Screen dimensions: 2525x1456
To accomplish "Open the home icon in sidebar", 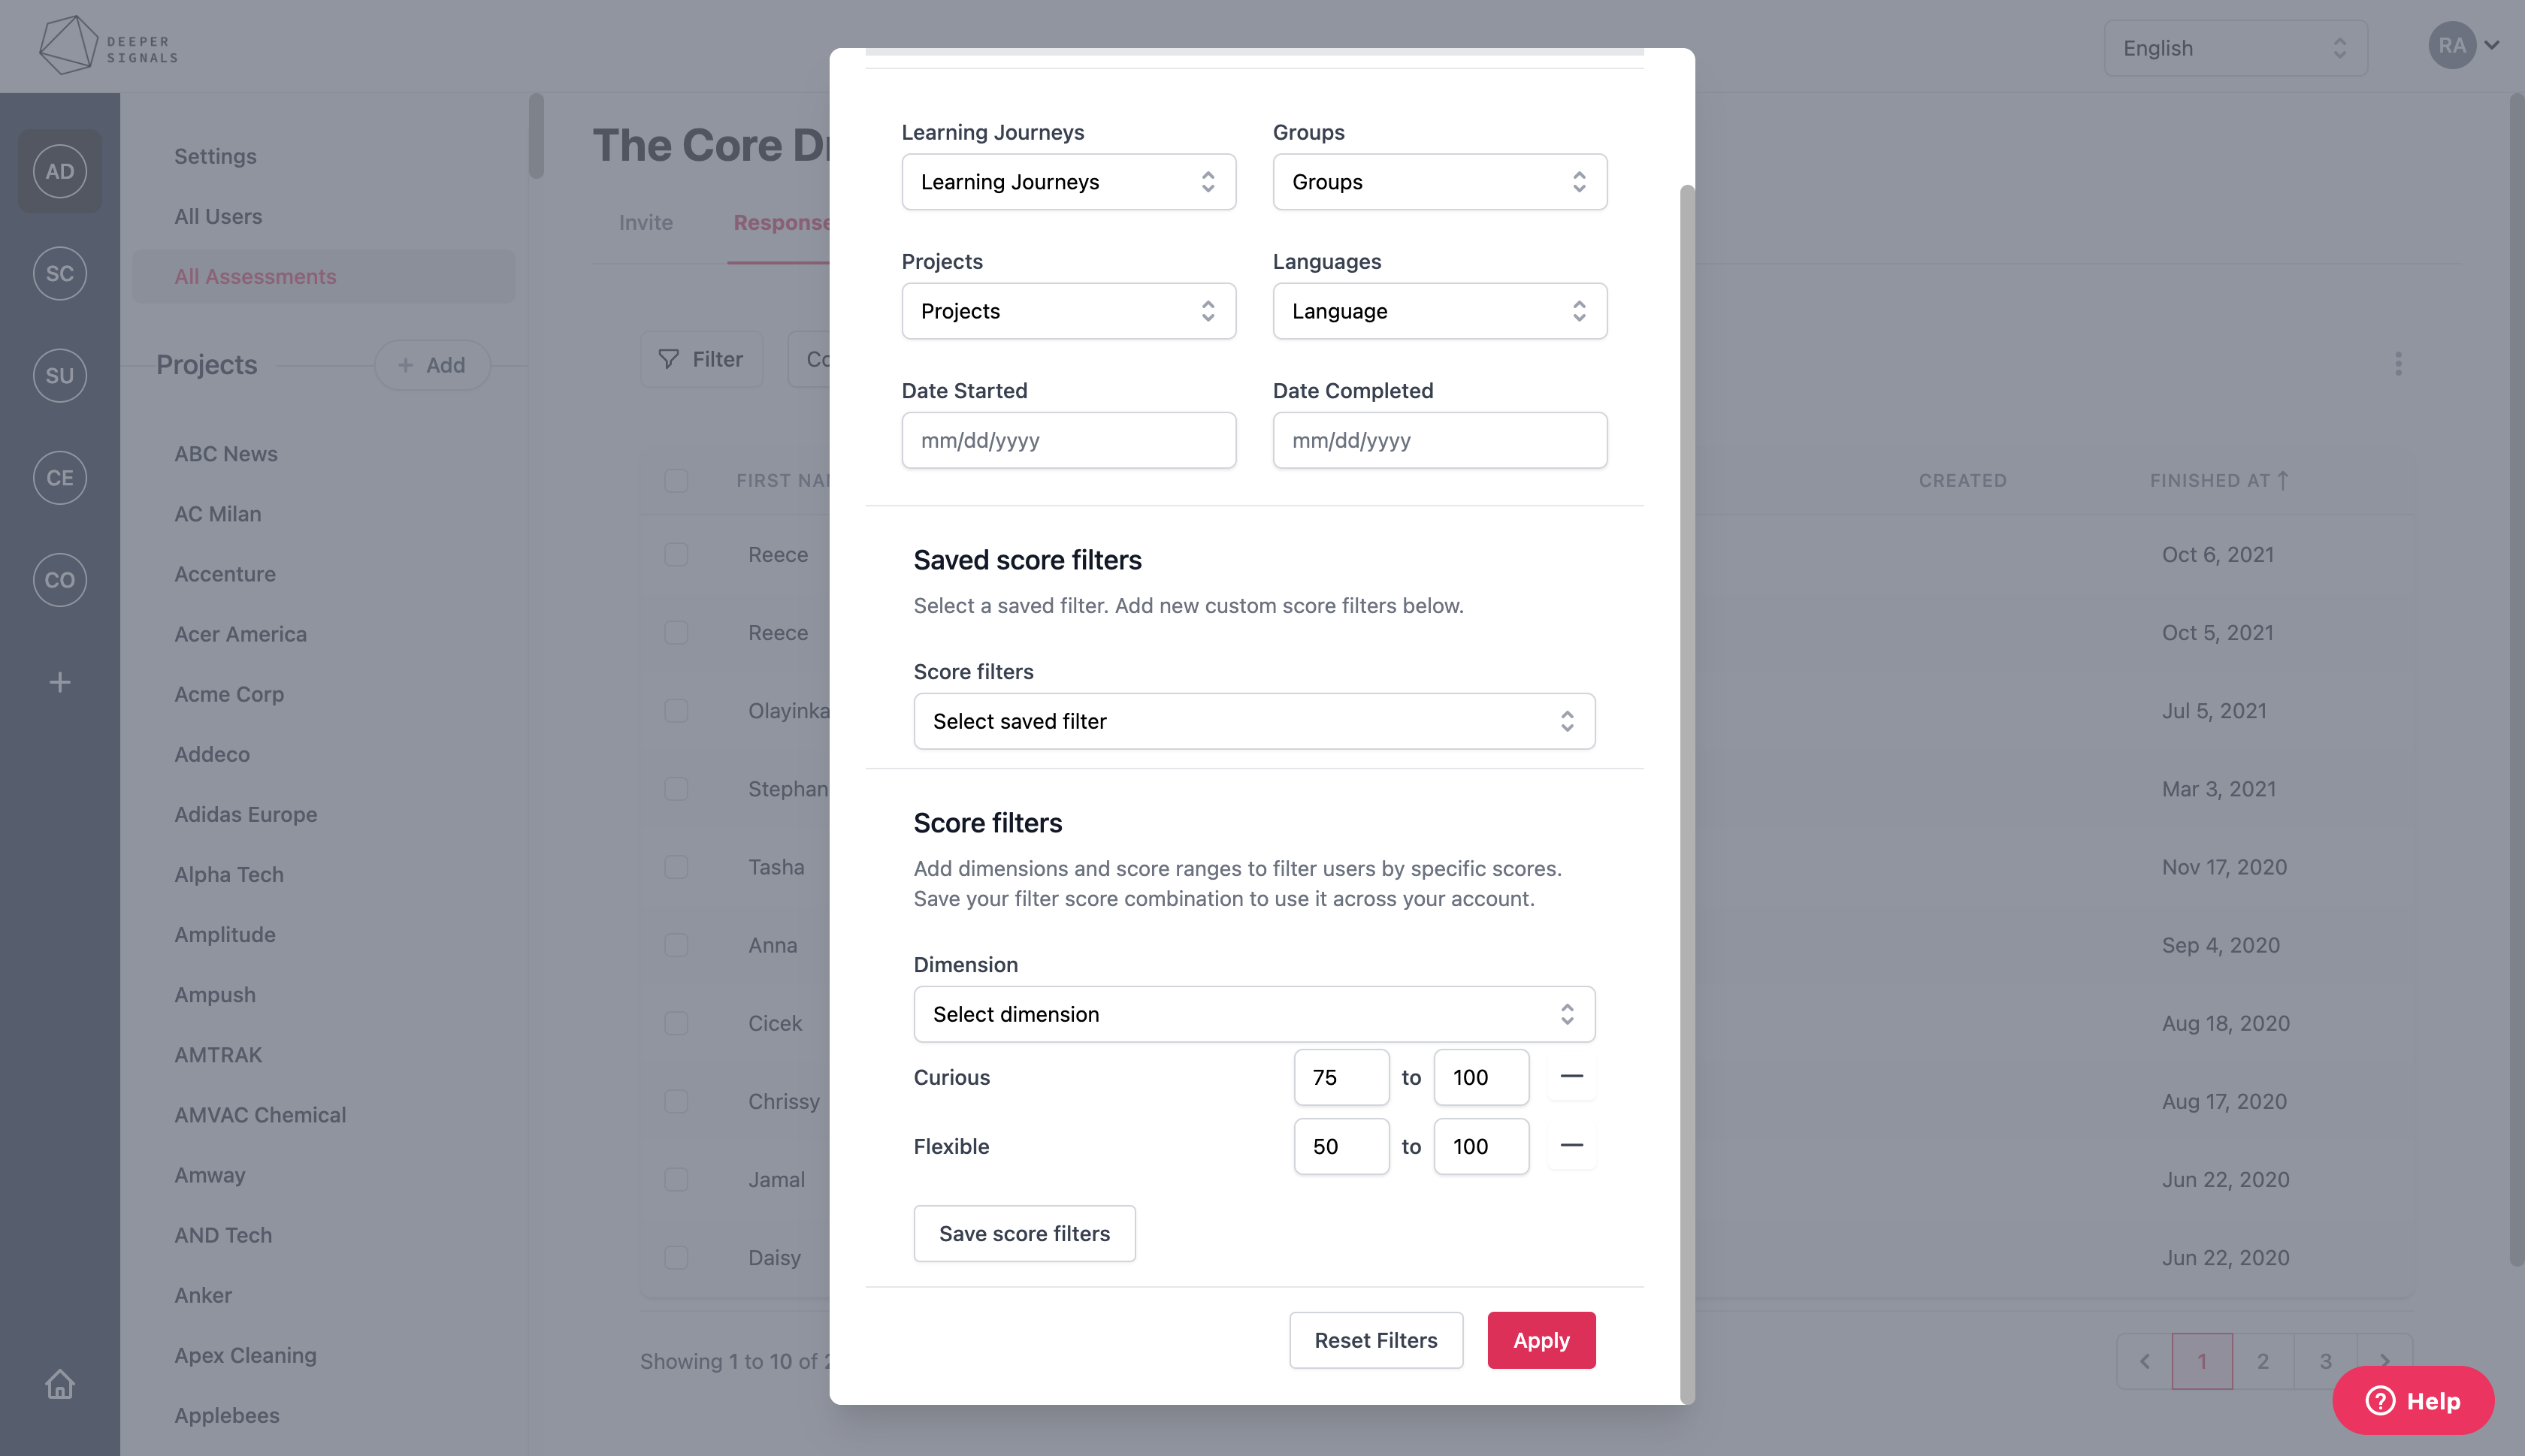I will tap(60, 1384).
